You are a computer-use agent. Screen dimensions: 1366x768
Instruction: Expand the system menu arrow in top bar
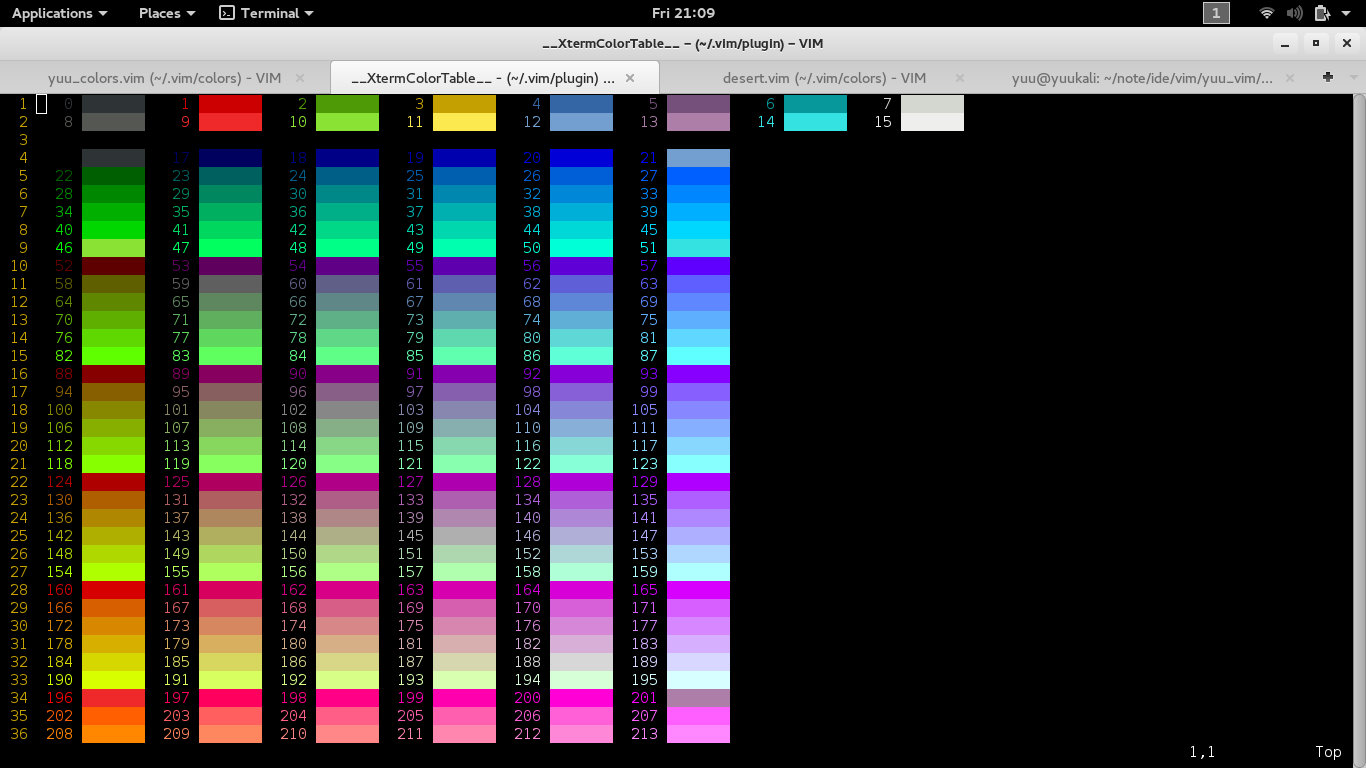click(x=1347, y=14)
